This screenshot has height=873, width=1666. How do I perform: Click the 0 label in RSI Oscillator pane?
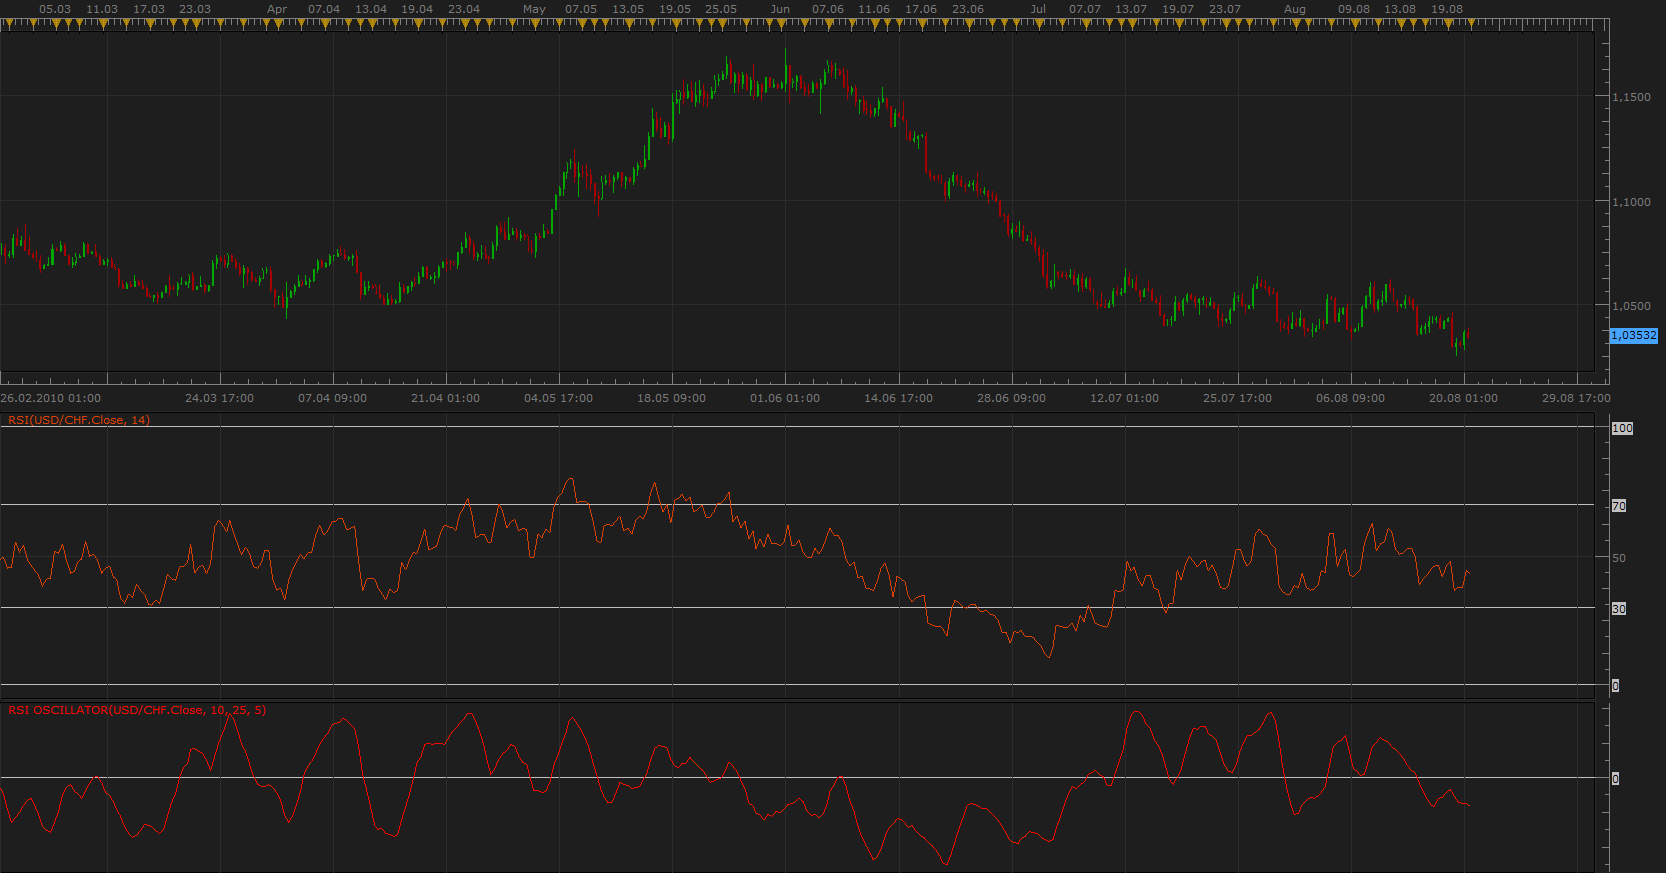[1615, 779]
